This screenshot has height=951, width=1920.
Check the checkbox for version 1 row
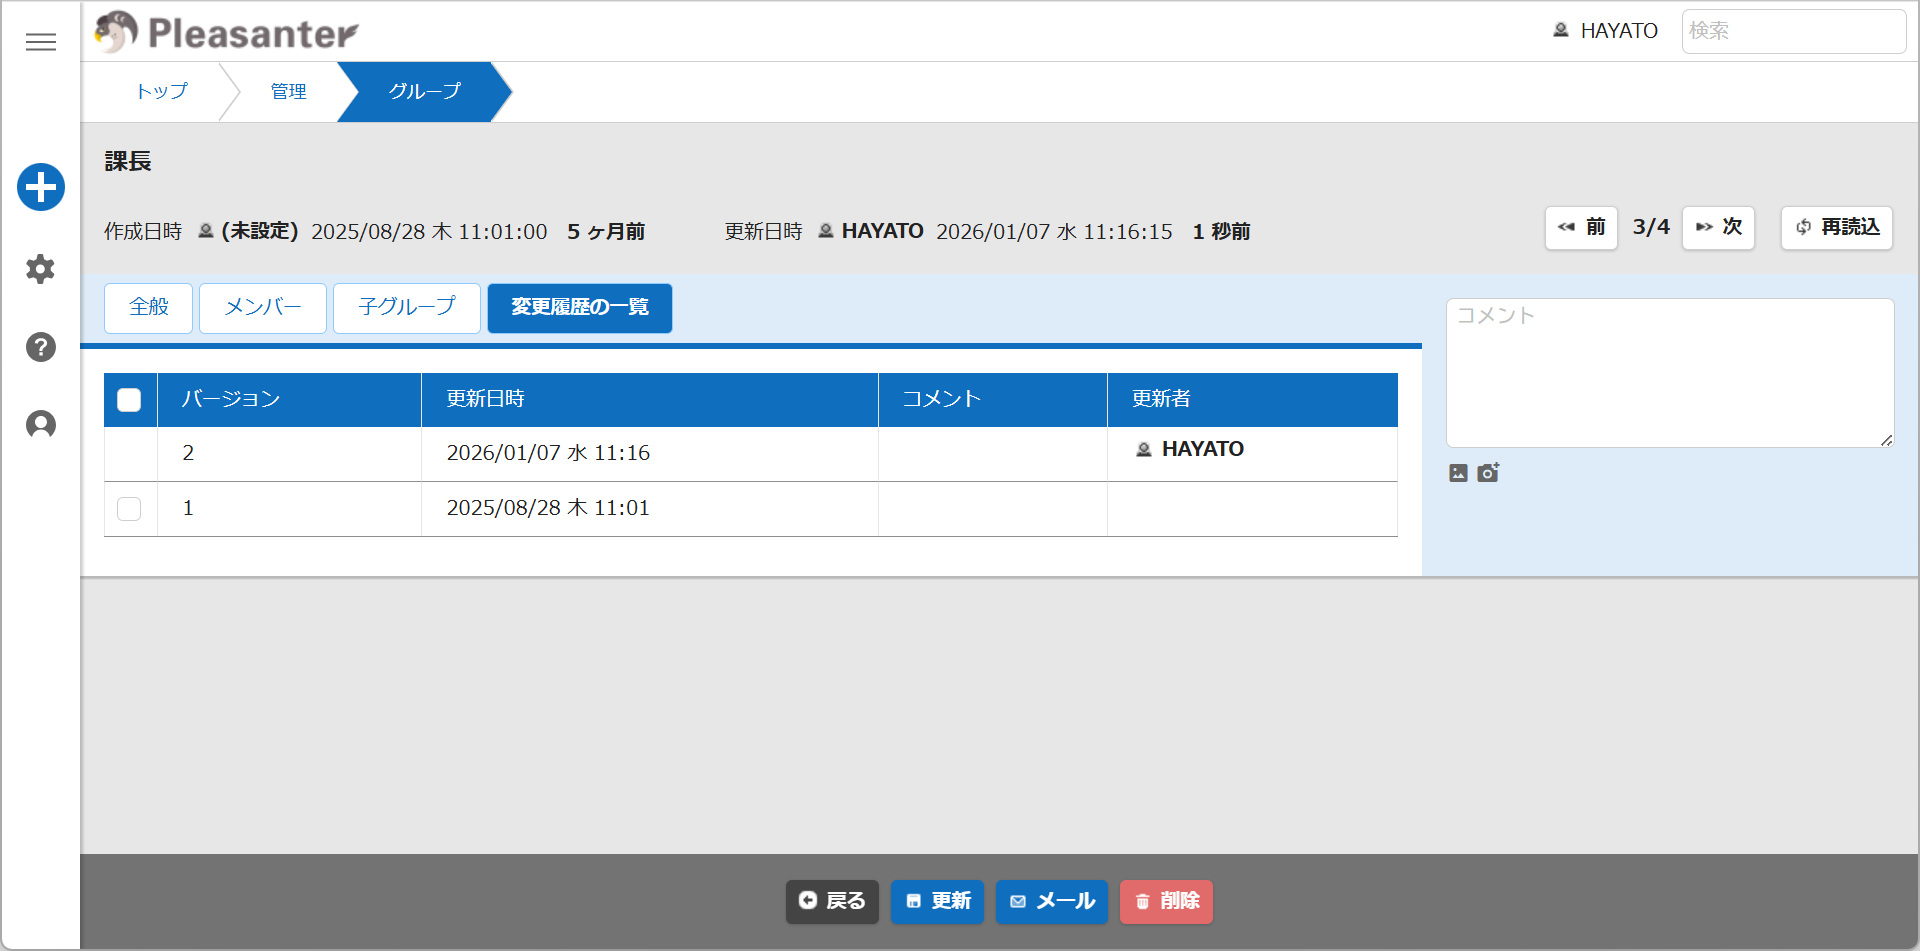(129, 509)
